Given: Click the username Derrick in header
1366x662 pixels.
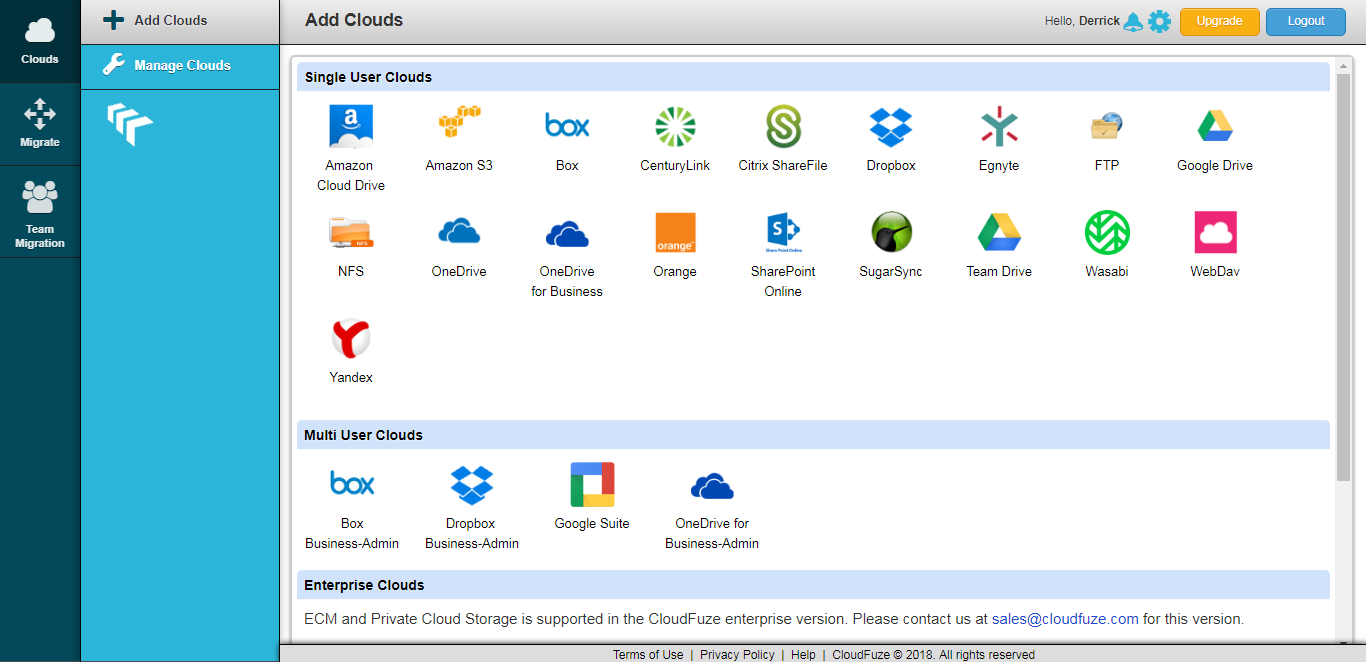Looking at the screenshot, I should [x=1099, y=21].
